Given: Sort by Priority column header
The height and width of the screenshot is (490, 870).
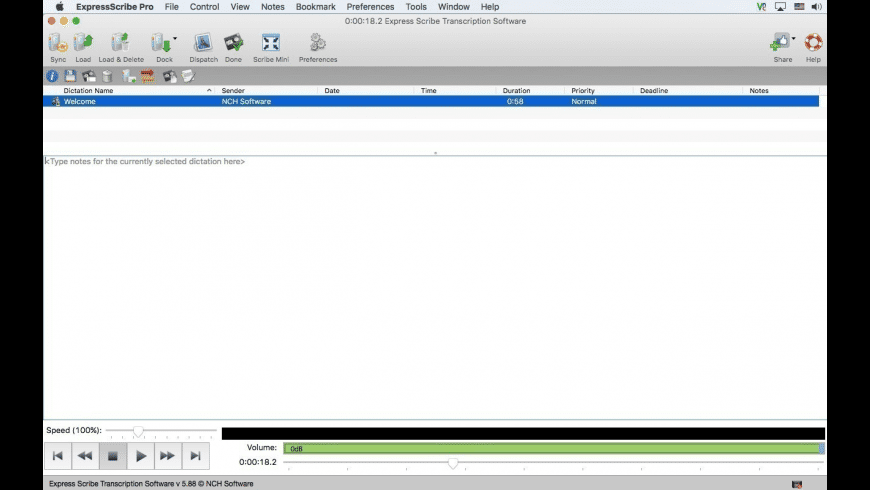Looking at the screenshot, I should (x=583, y=90).
